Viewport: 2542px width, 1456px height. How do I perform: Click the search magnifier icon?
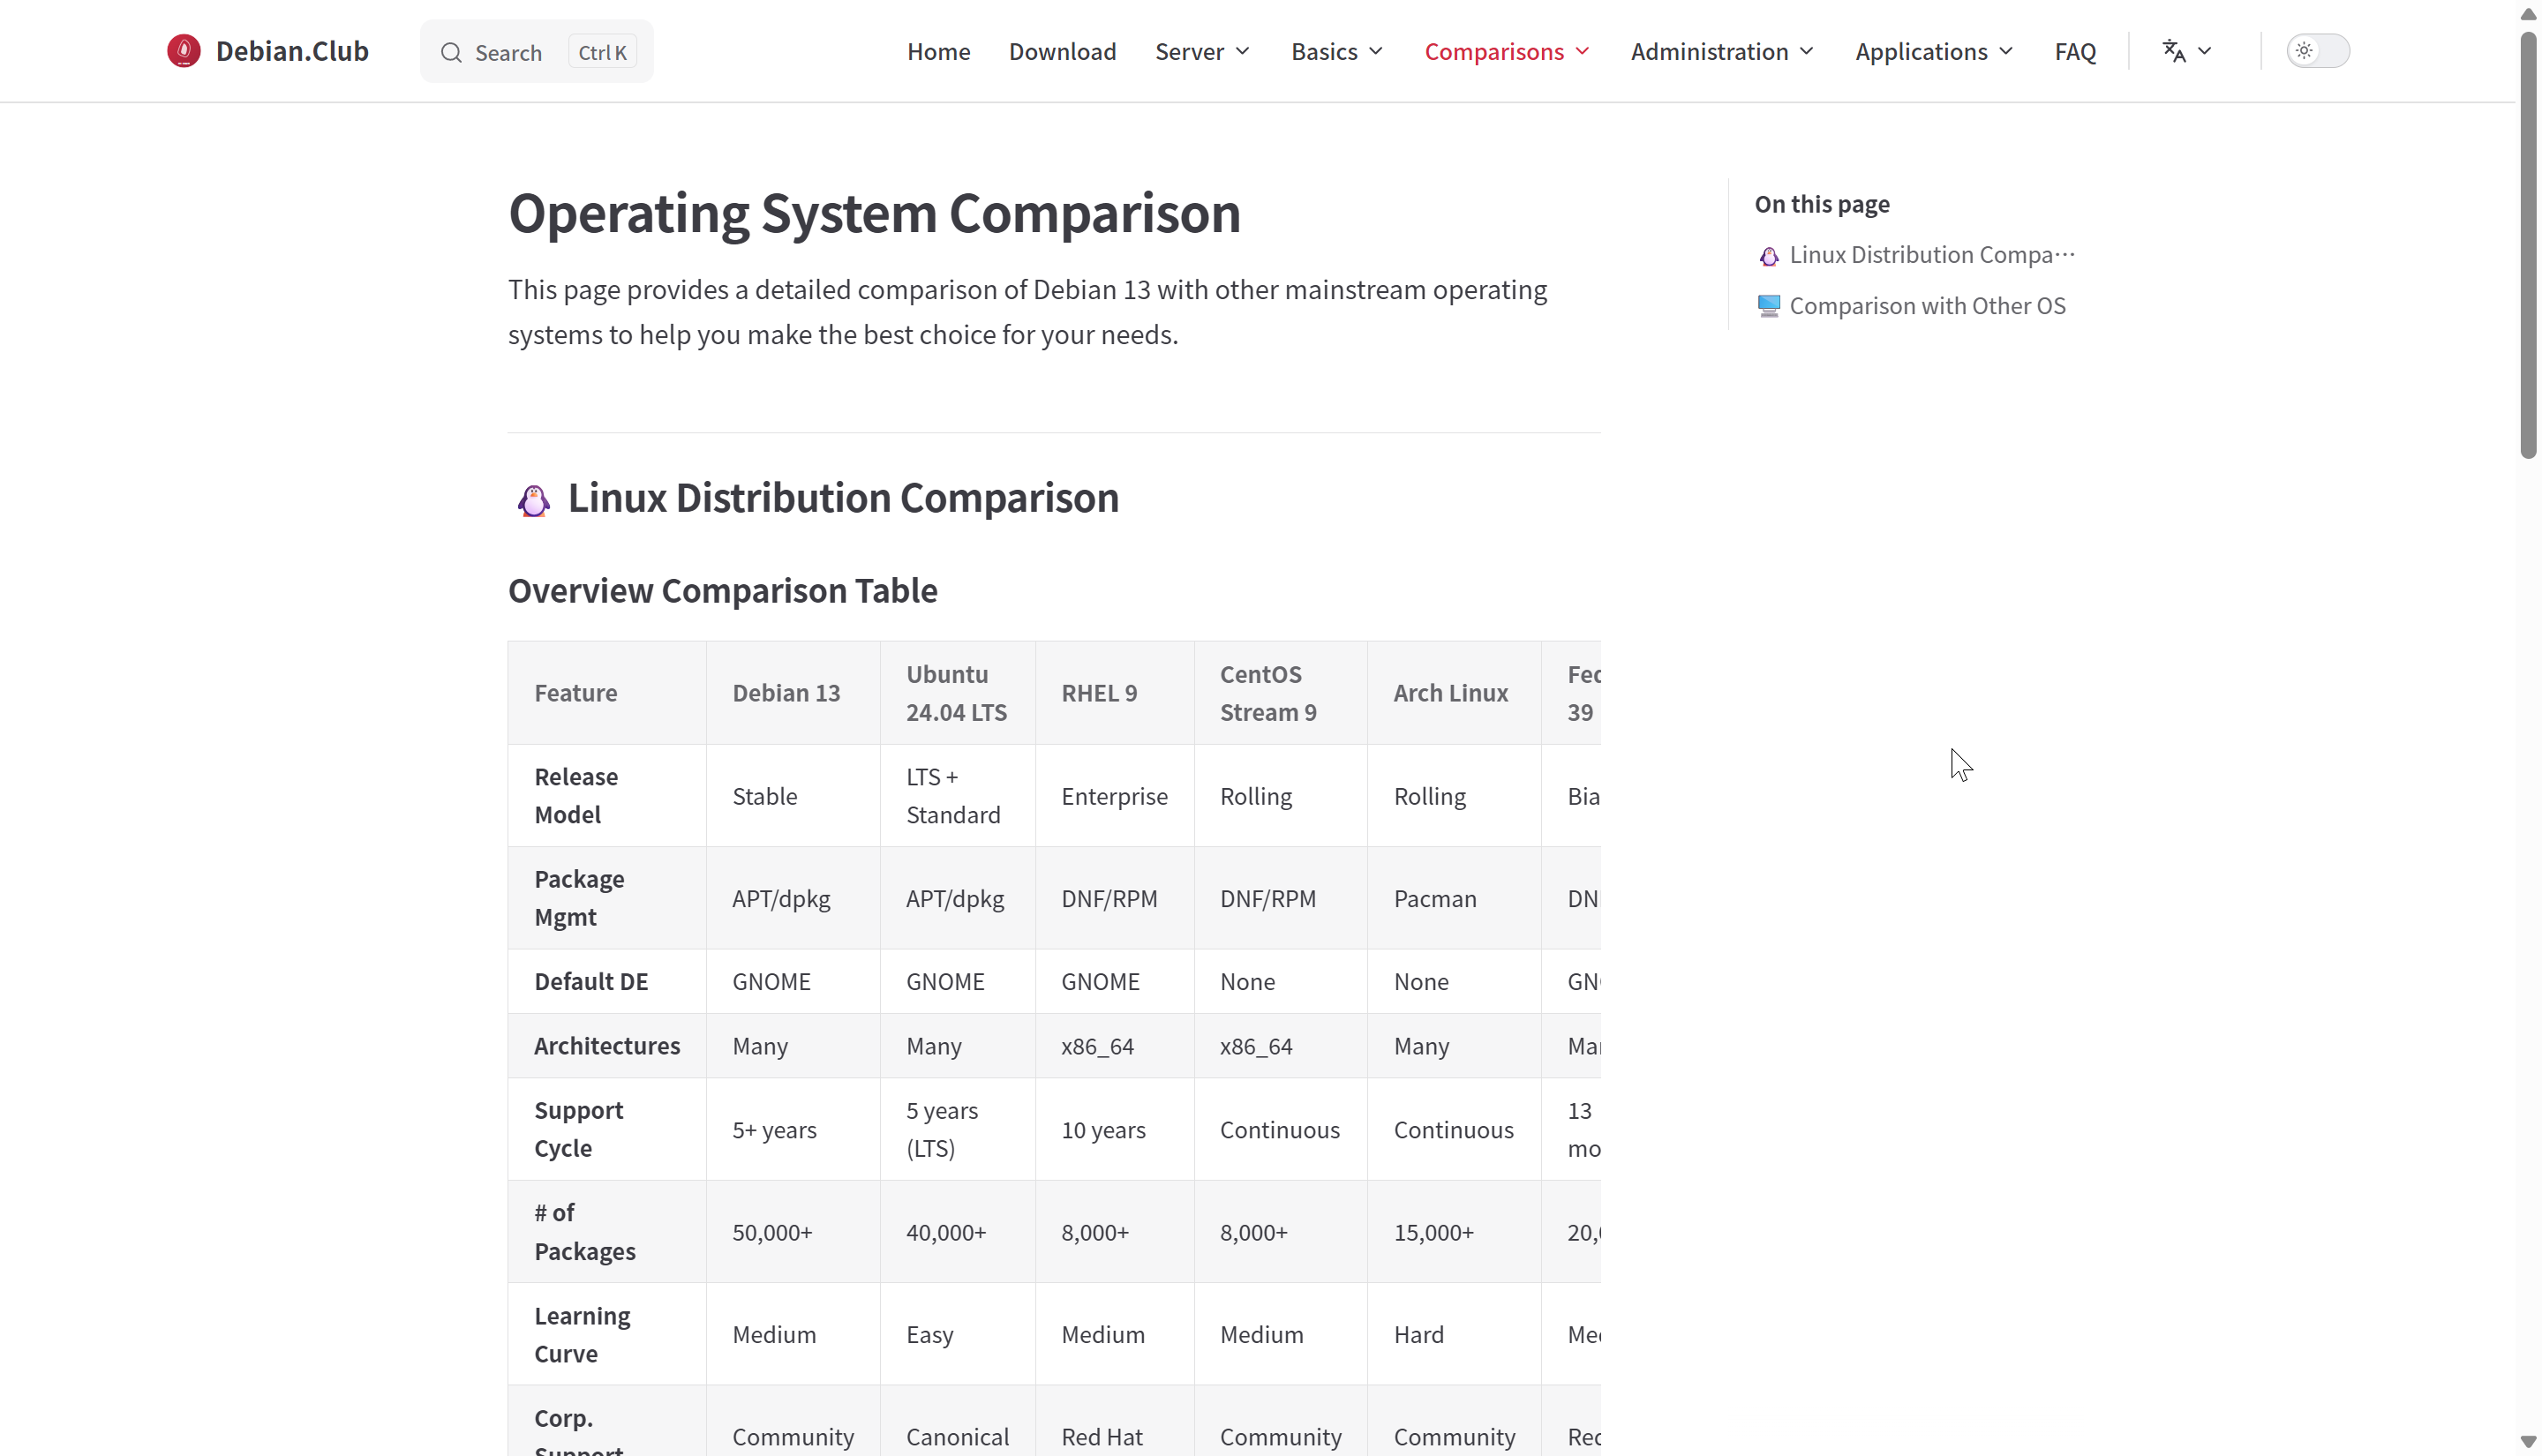point(451,52)
